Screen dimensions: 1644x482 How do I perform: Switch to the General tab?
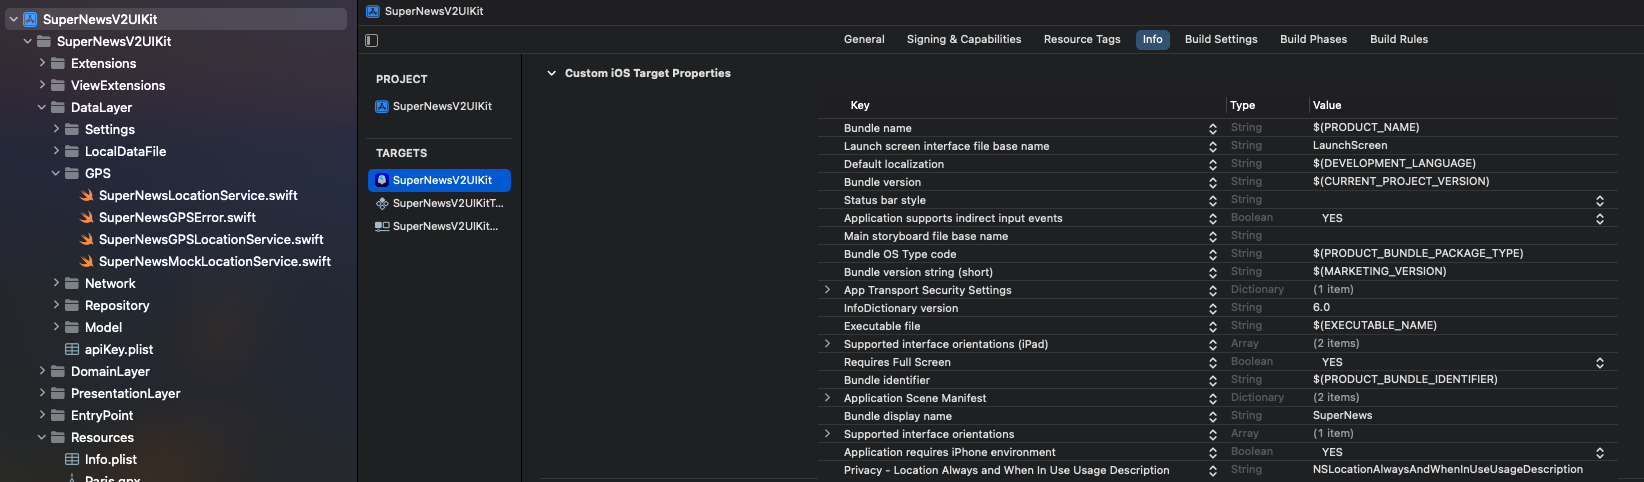coord(864,39)
